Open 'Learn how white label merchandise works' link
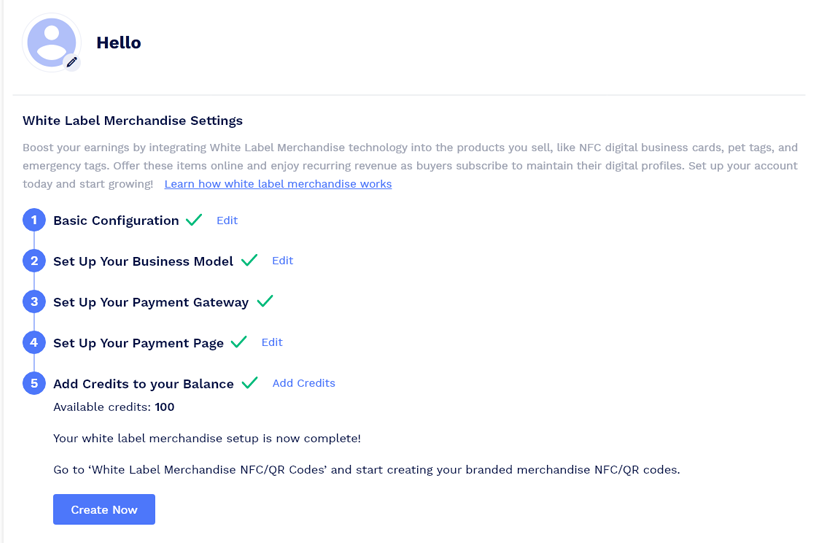Viewport: 820px width, 543px height. 278,184
